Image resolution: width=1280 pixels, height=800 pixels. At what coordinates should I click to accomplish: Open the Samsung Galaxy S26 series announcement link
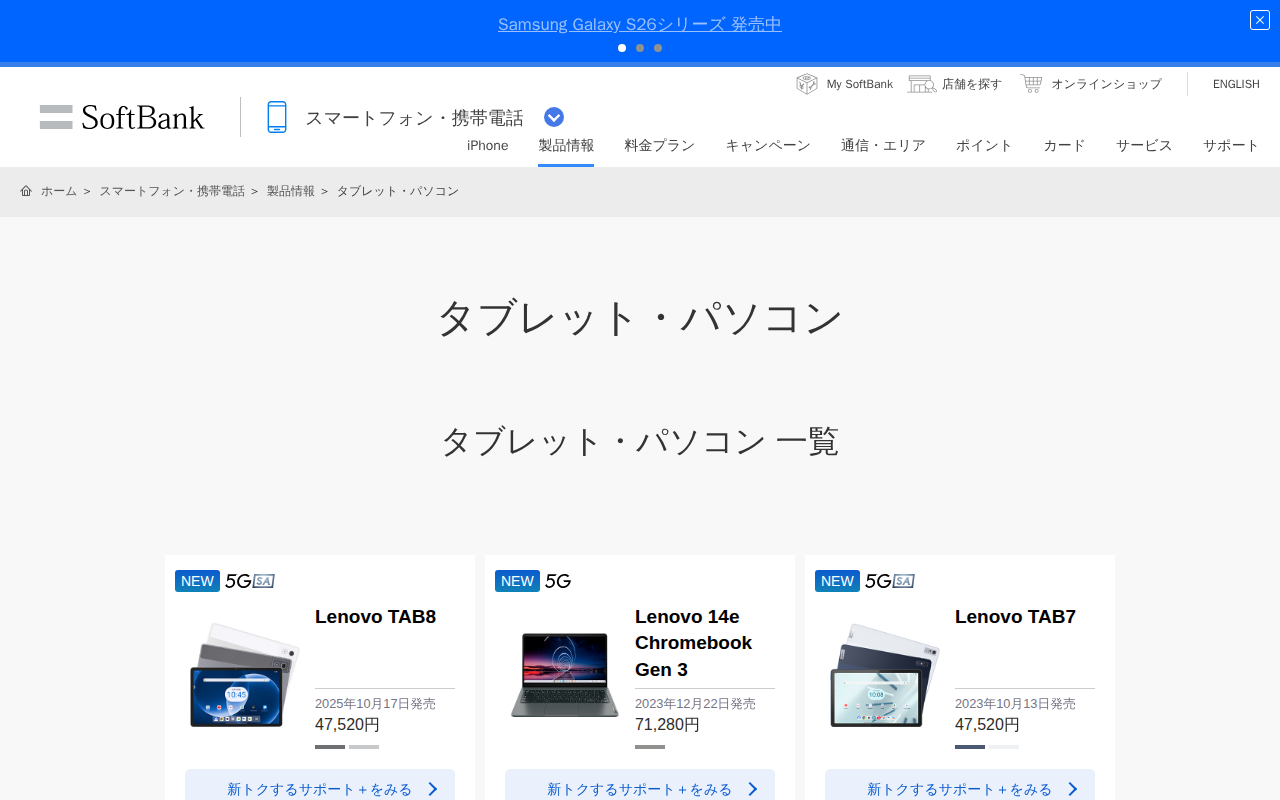tap(640, 24)
